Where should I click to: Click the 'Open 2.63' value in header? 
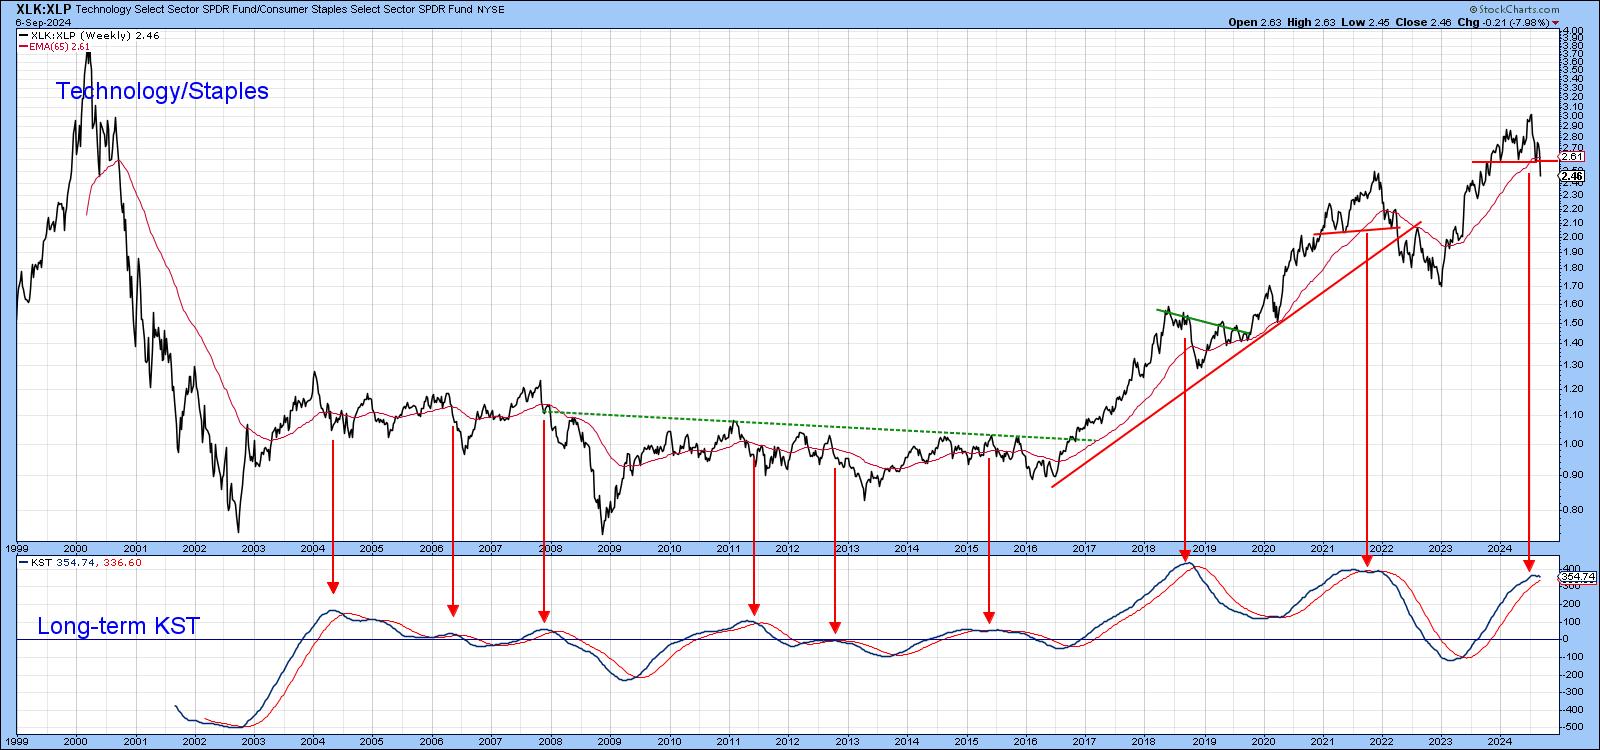coord(1254,22)
